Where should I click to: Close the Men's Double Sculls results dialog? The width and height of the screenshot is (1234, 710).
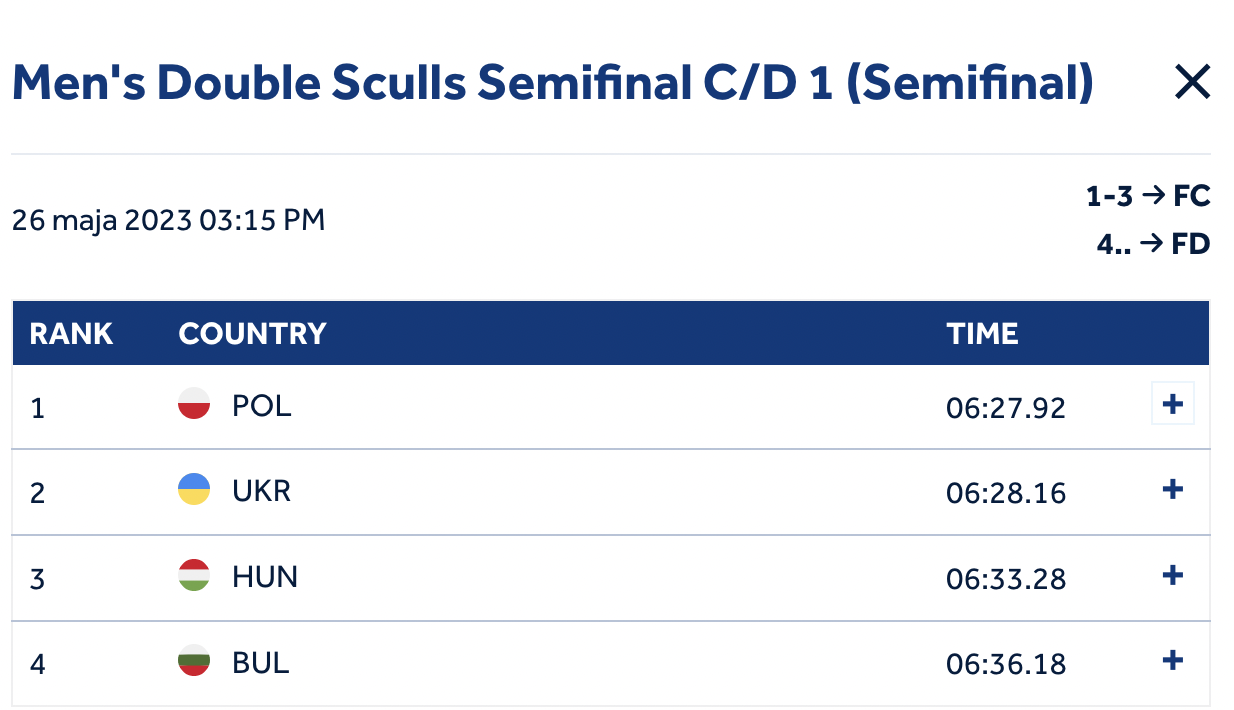tap(1192, 82)
